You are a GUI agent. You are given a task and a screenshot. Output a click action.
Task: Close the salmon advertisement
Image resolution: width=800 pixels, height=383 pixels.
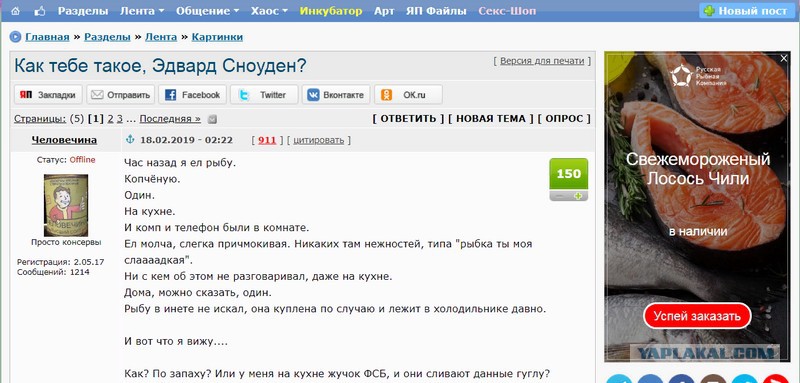(x=784, y=59)
